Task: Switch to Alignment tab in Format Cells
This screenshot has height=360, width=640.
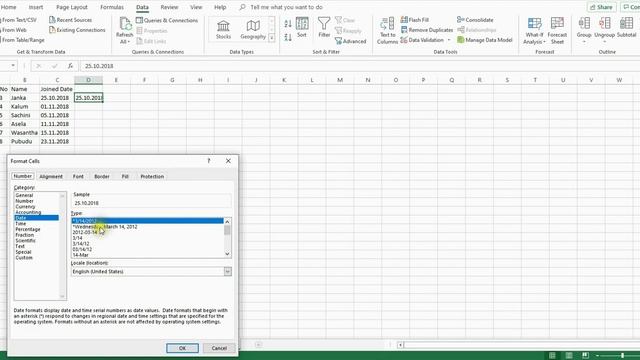Action: [x=51, y=176]
